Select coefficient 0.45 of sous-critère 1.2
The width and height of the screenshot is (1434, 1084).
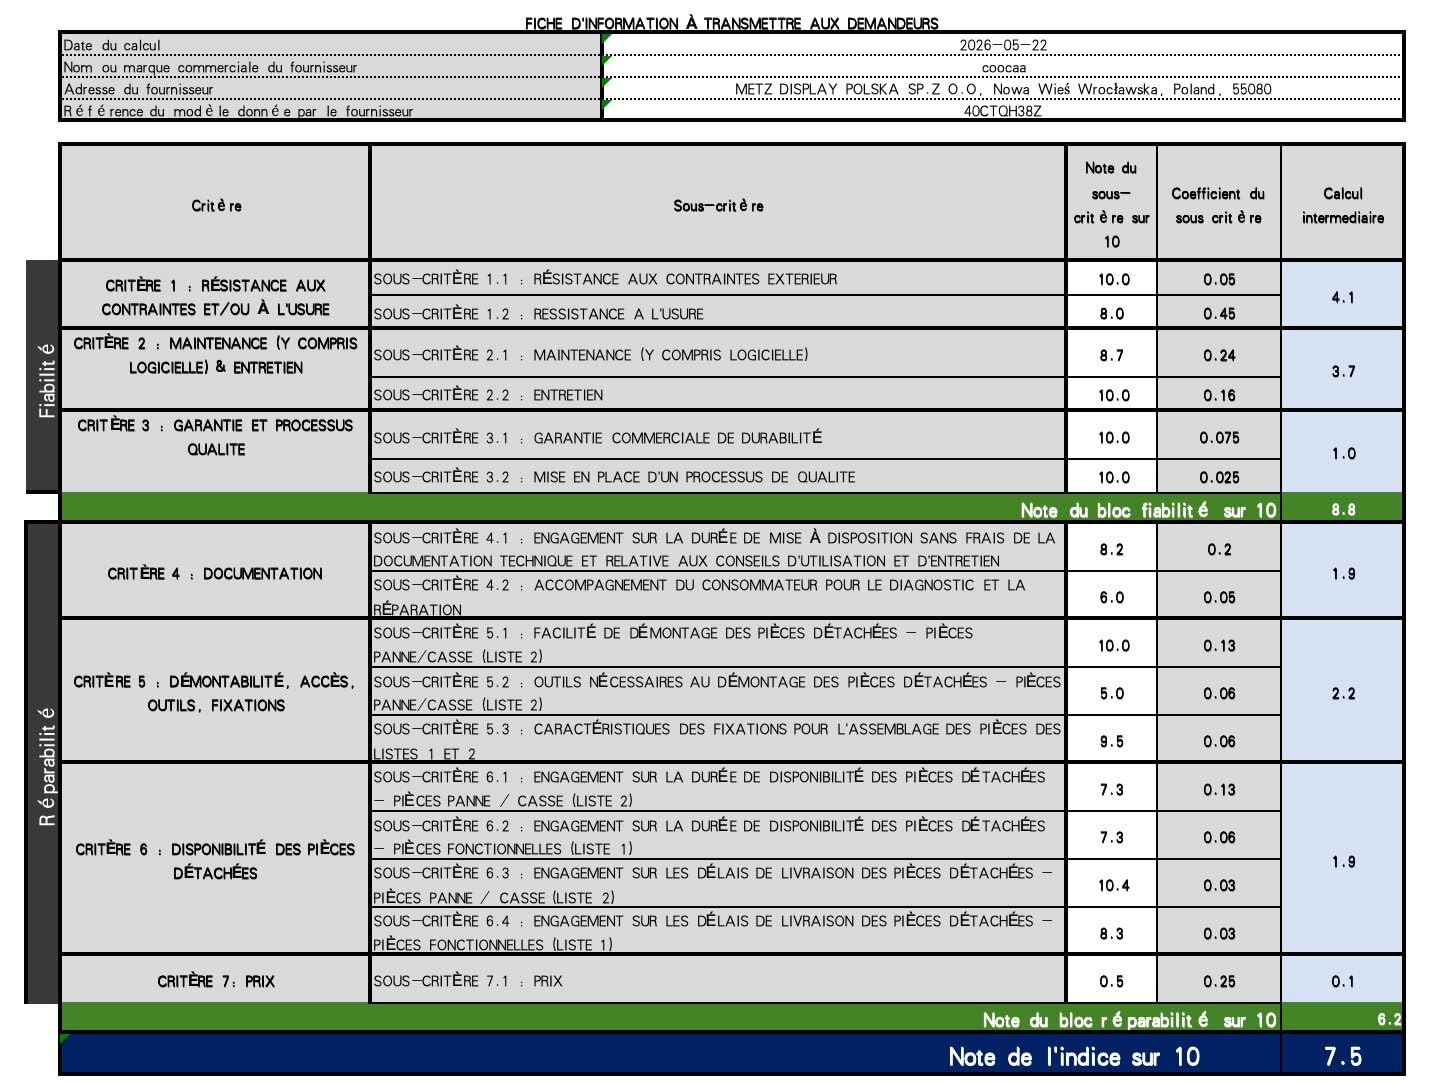pyautogui.click(x=1218, y=313)
